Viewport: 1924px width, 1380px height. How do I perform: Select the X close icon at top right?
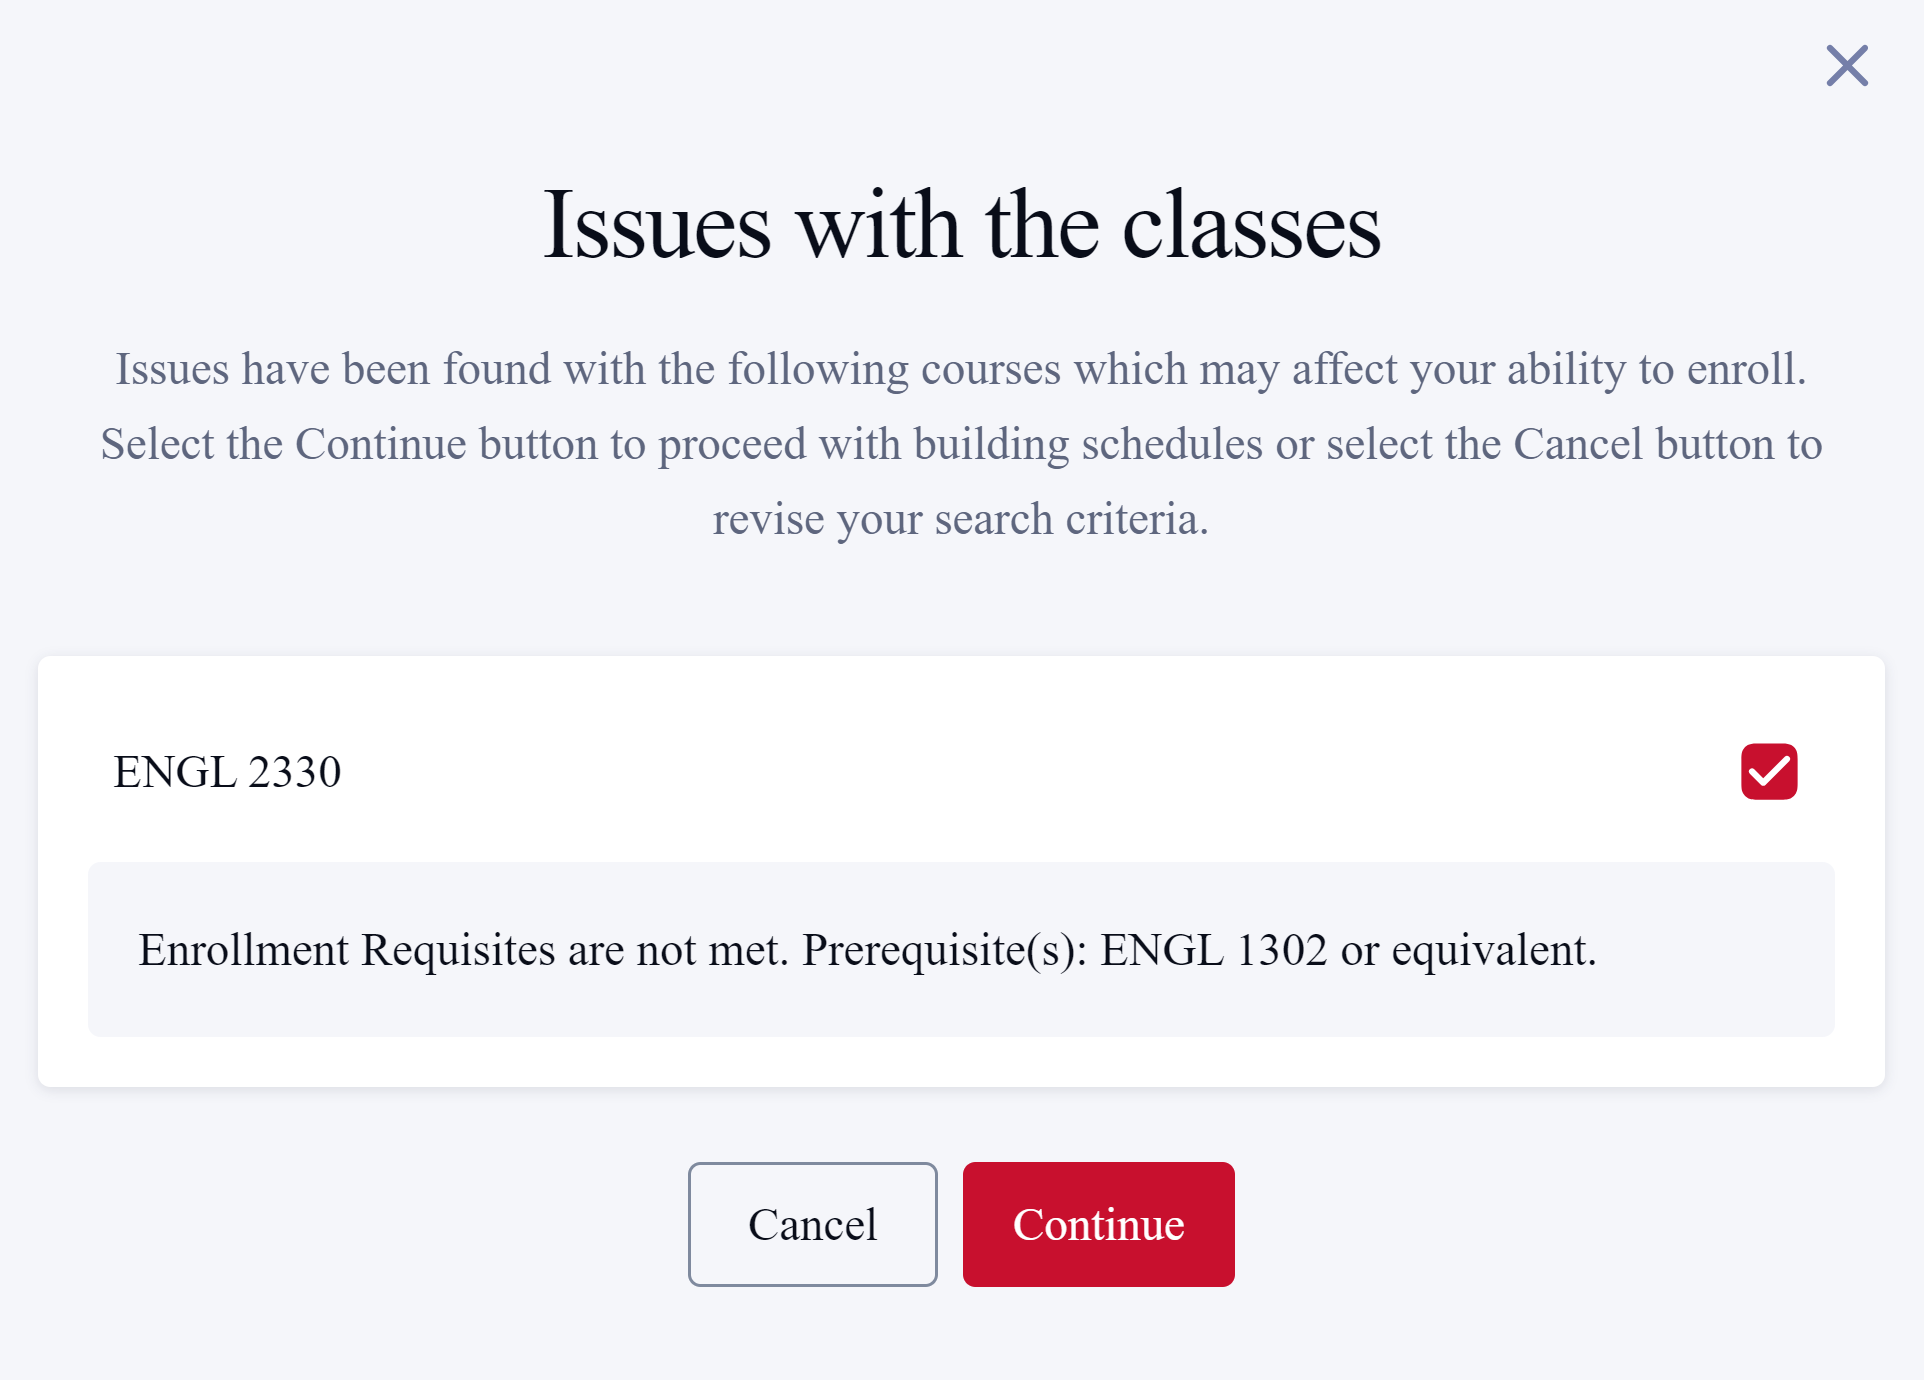(1846, 66)
